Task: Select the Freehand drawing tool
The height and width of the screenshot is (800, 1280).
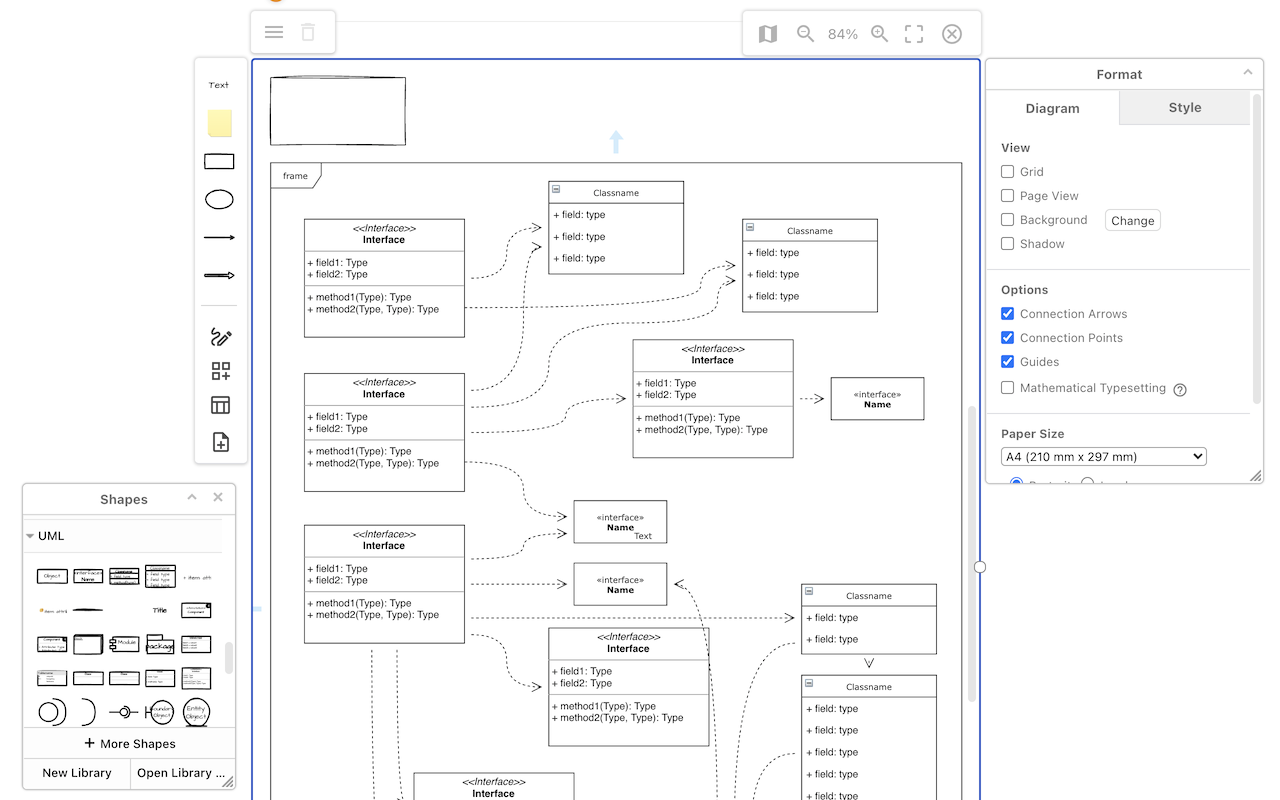Action: pyautogui.click(x=219, y=337)
